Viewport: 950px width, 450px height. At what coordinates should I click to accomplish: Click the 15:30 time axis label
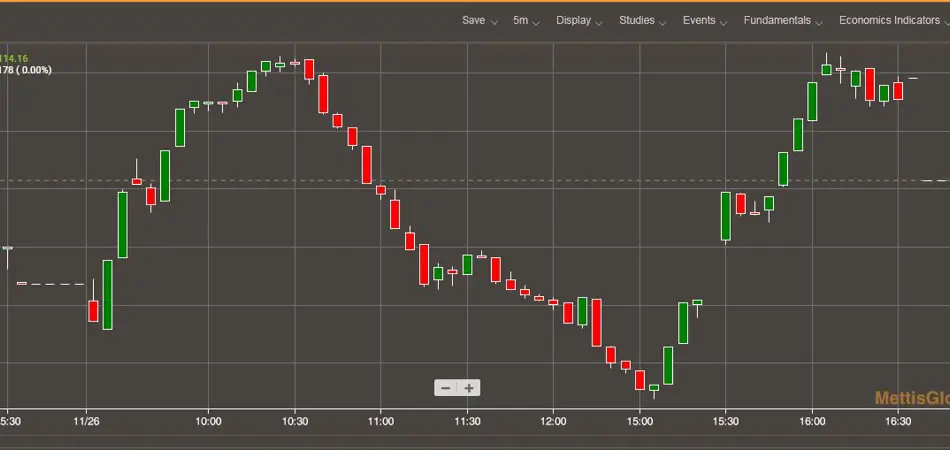coord(725,421)
